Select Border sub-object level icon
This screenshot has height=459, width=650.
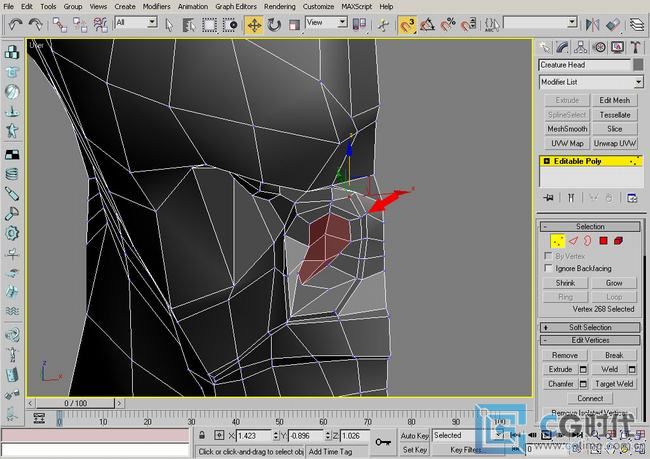pyautogui.click(x=587, y=241)
